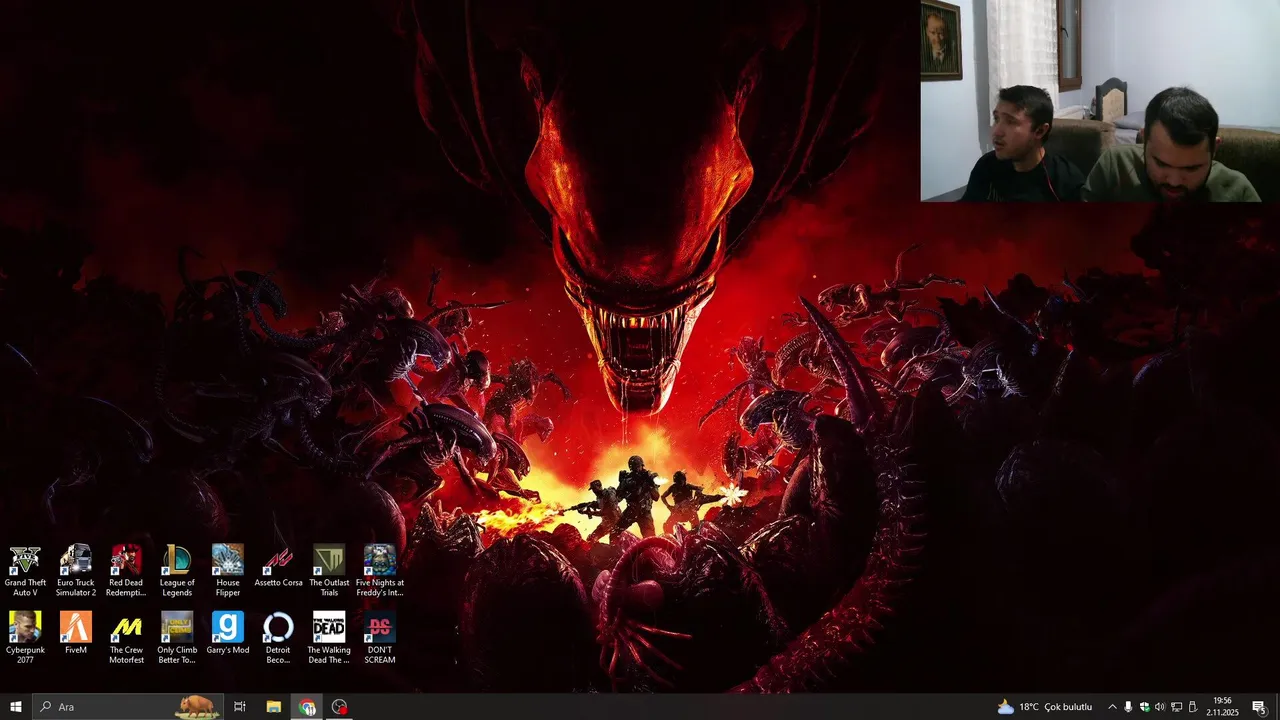Open the 19:56 clock and calendar flyout
This screenshot has width=1280, height=720.
point(1222,707)
